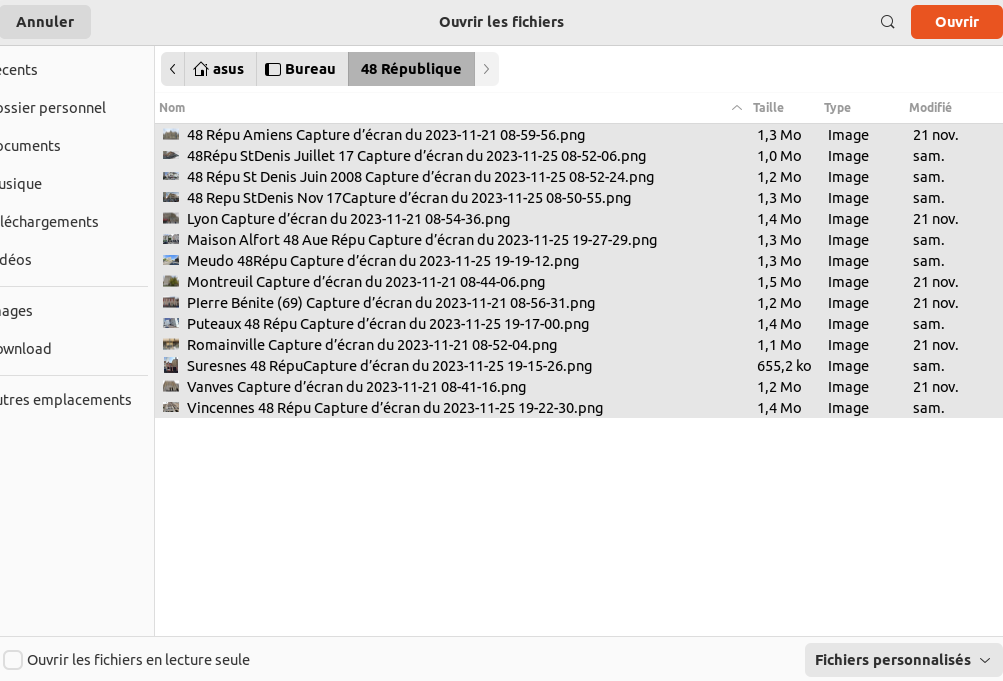
Task: Click thumbnail icon of Vanves Capture file
Action: pyautogui.click(x=171, y=387)
